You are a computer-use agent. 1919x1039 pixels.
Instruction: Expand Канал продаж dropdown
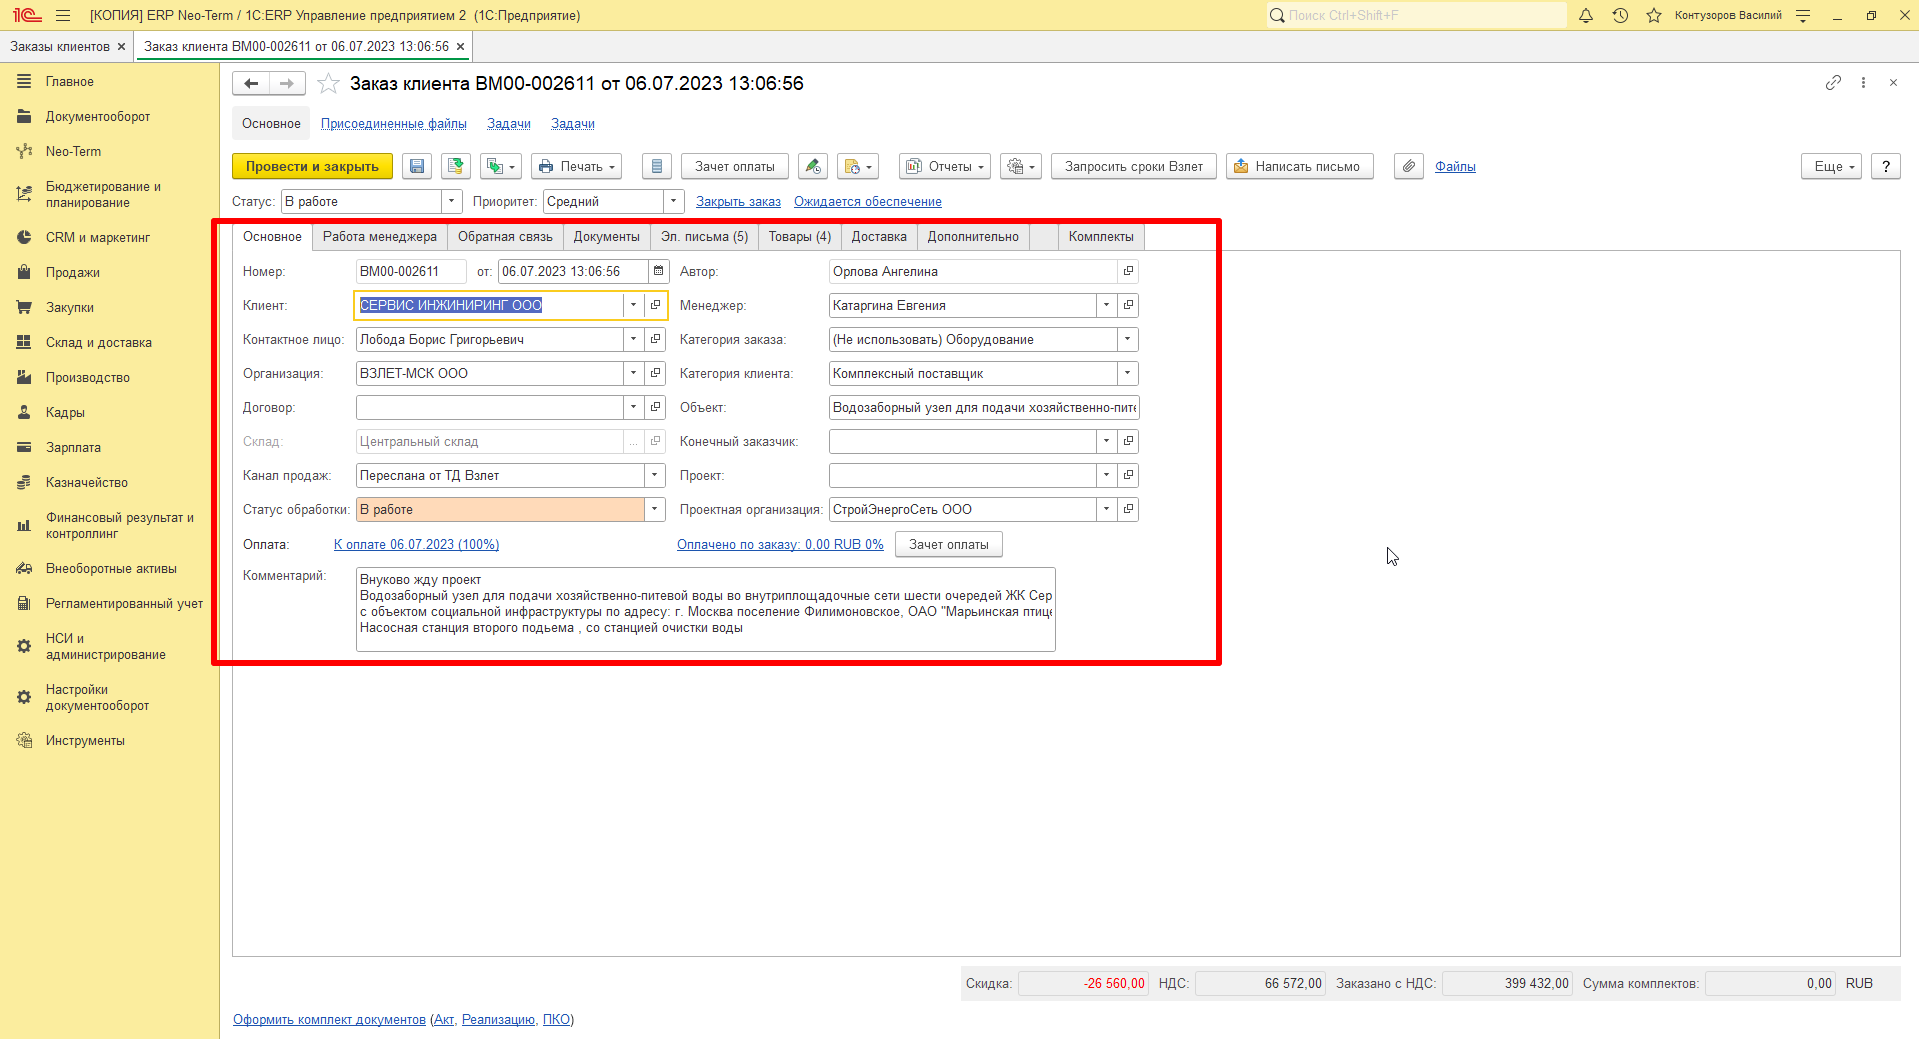655,475
